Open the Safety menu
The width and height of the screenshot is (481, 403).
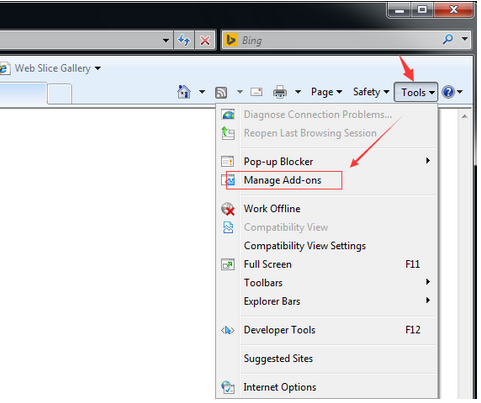371,92
